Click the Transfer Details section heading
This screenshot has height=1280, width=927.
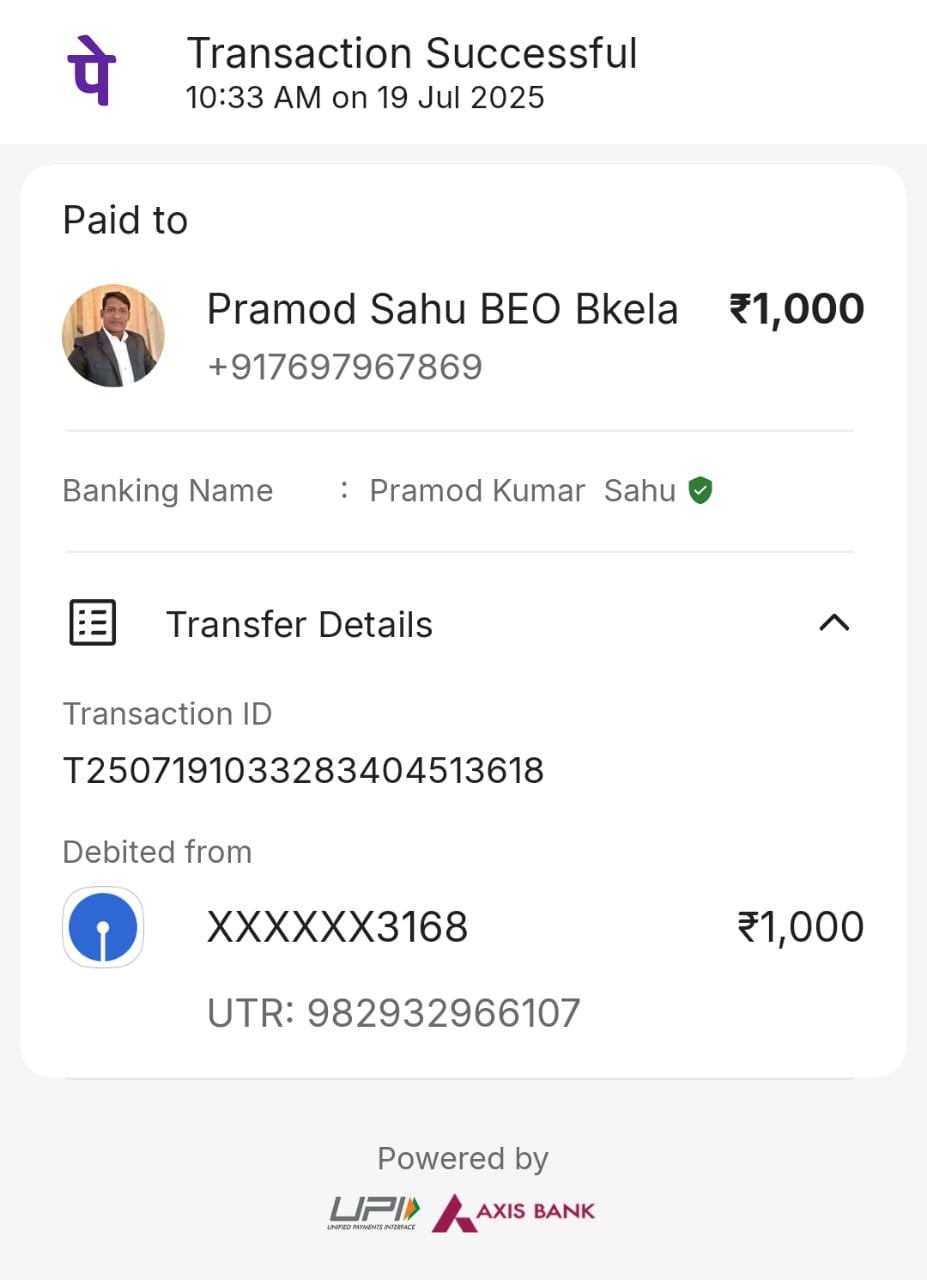(299, 624)
